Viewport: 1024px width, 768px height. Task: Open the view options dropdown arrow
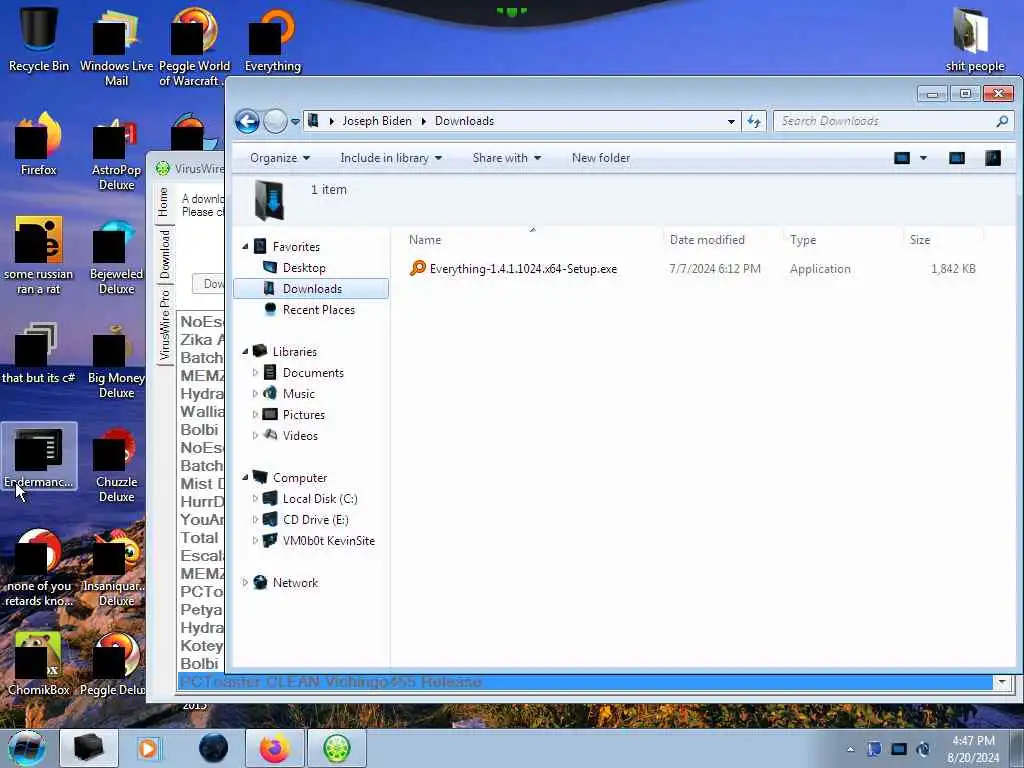(923, 158)
